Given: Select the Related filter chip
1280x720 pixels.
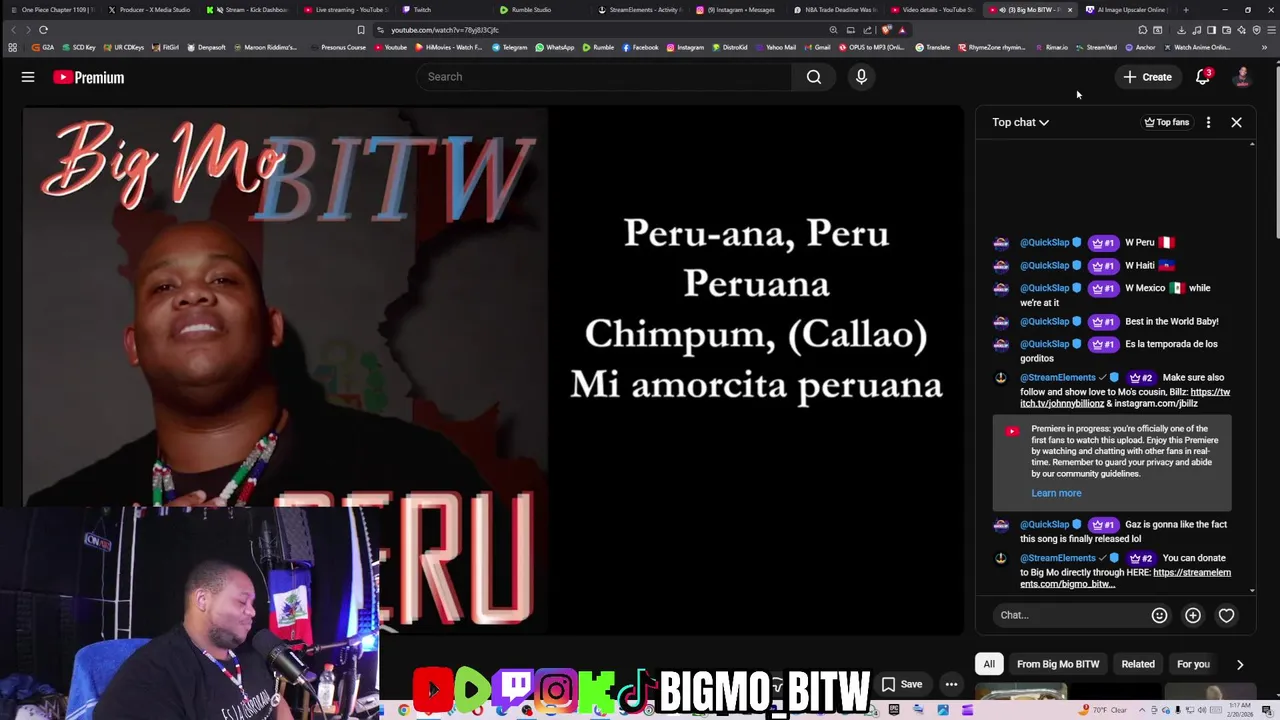Looking at the screenshot, I should click(1138, 664).
